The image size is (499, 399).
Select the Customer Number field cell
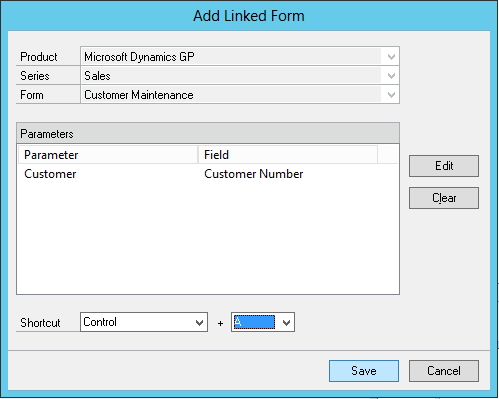tap(254, 174)
